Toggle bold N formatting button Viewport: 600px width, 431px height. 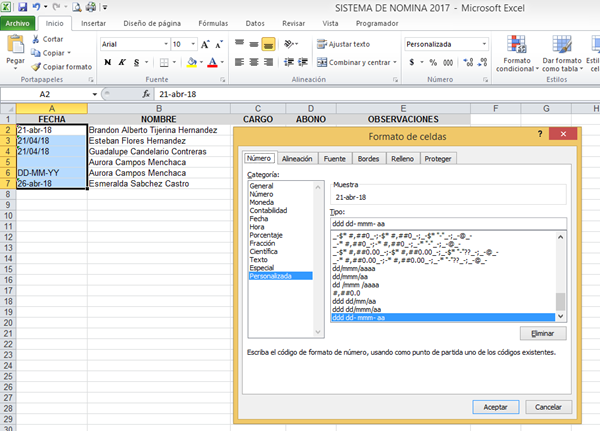point(107,62)
